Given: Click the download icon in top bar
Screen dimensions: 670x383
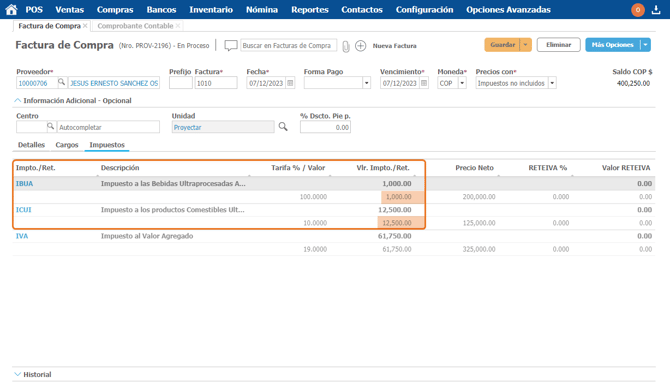Looking at the screenshot, I should click(x=656, y=9).
